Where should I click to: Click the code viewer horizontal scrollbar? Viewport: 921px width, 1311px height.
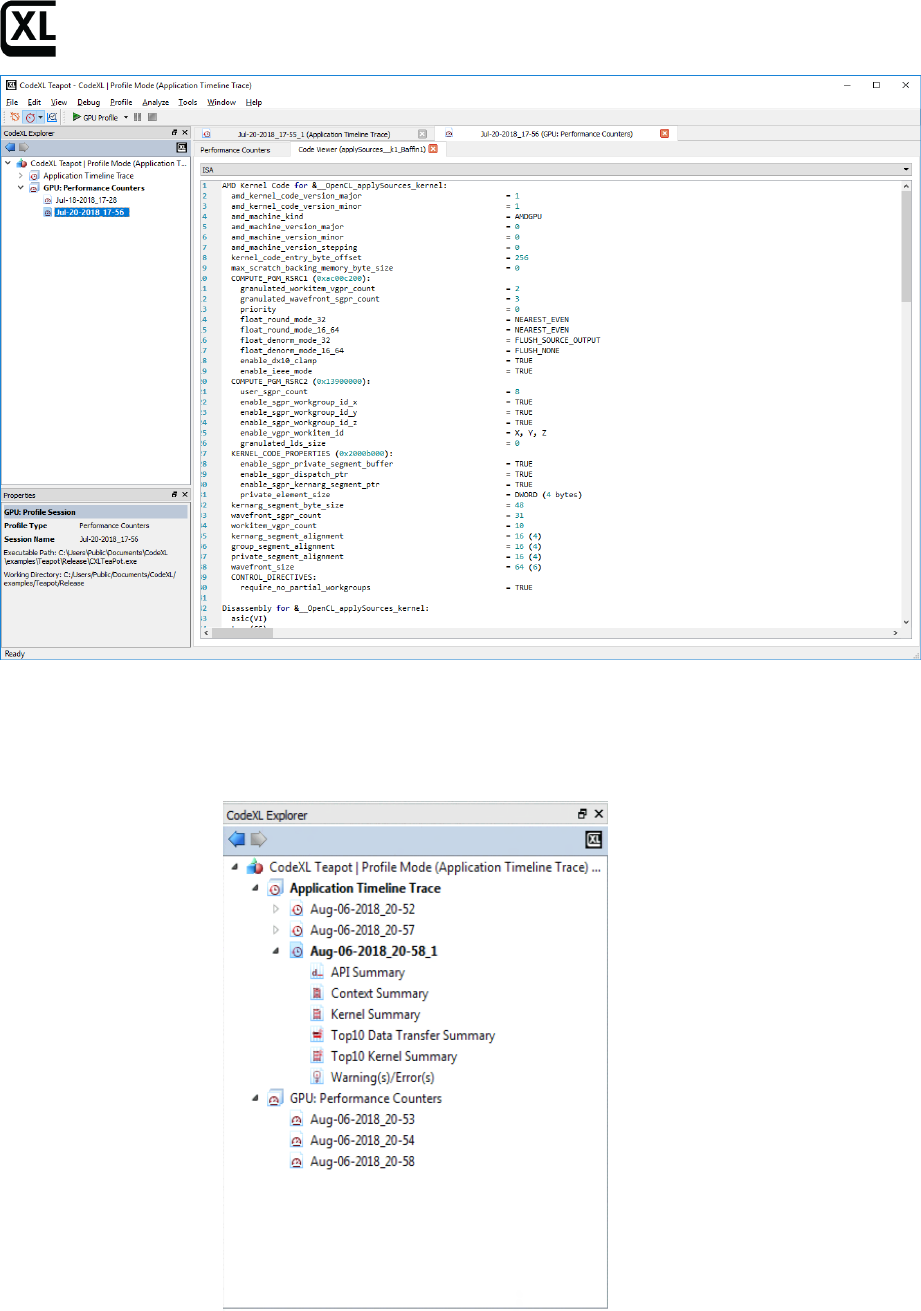click(549, 634)
